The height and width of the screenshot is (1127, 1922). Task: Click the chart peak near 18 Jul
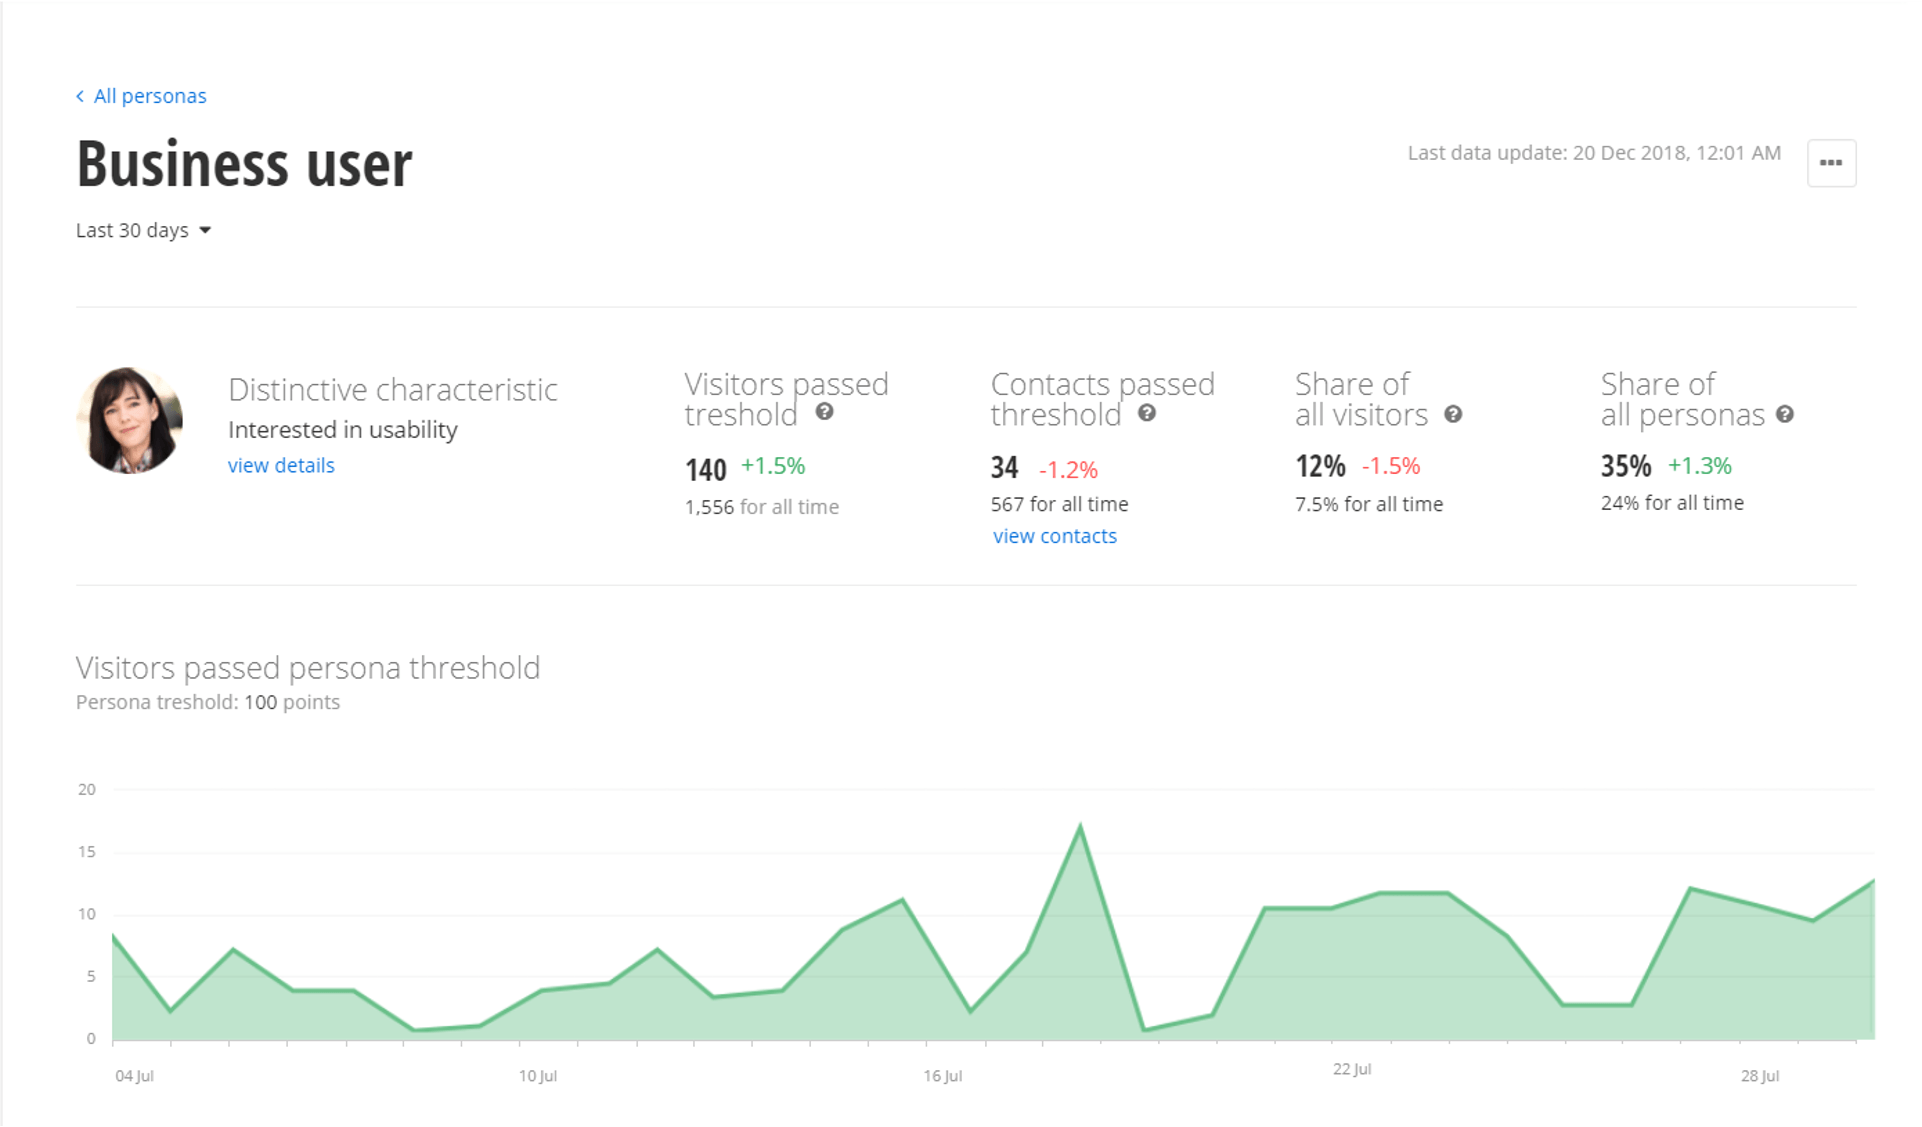tap(1080, 826)
